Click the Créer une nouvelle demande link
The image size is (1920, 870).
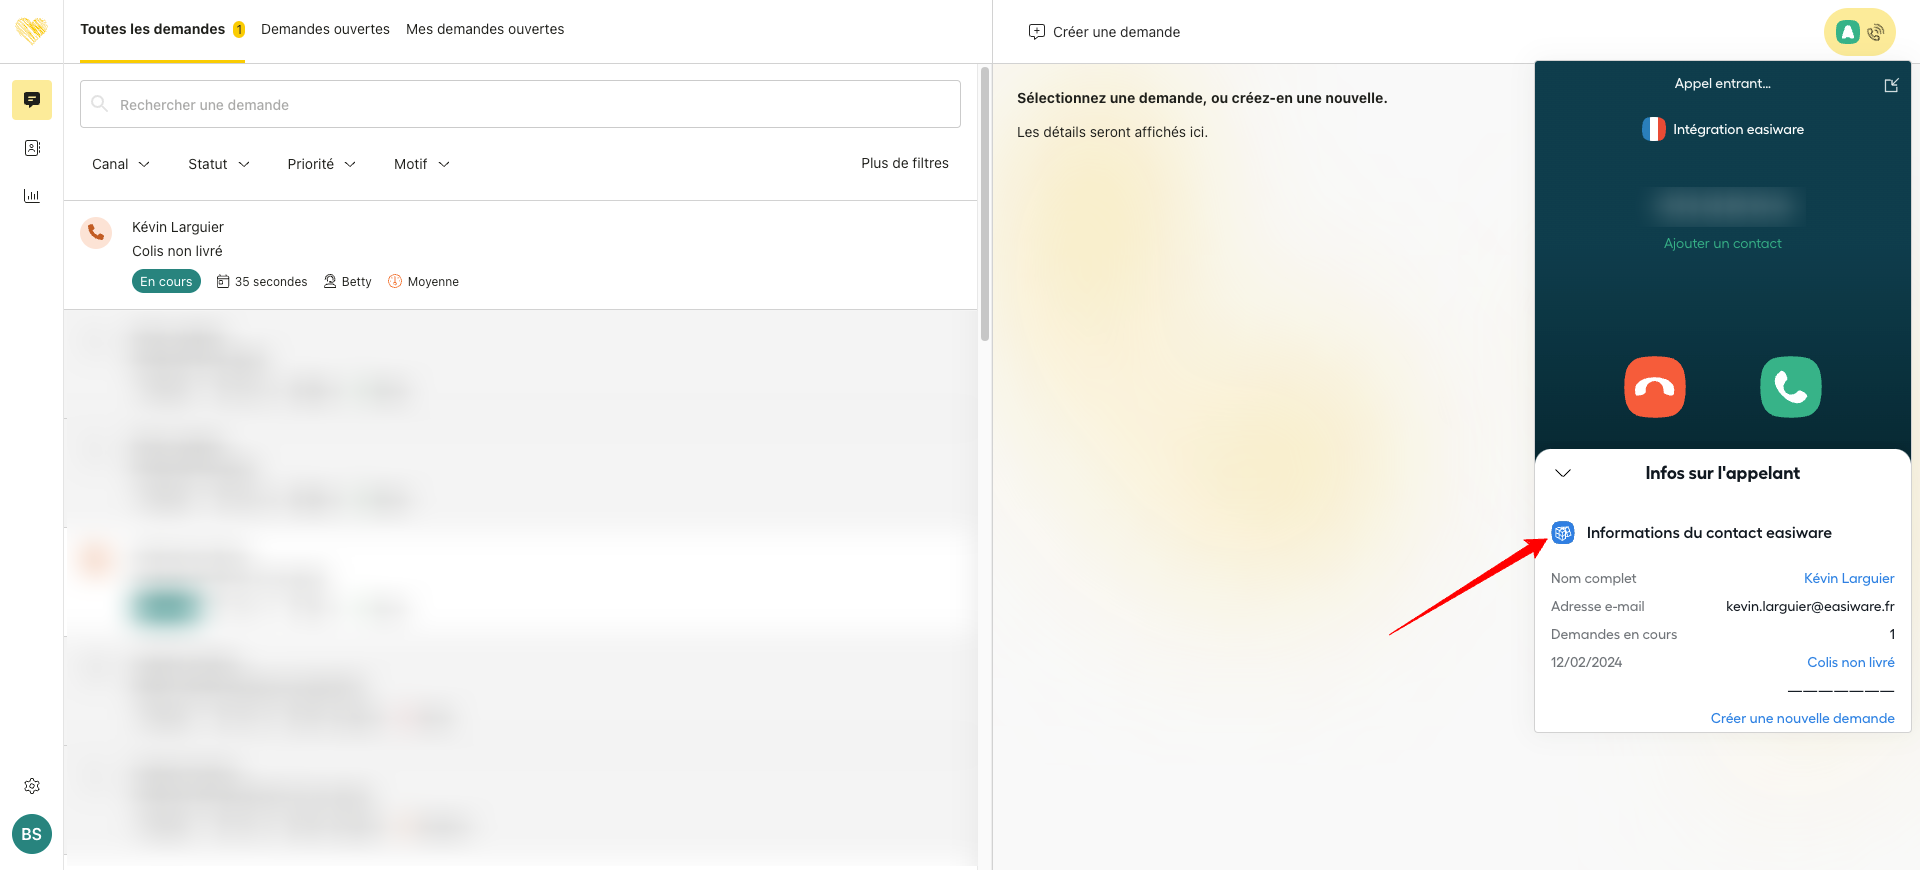[1802, 718]
